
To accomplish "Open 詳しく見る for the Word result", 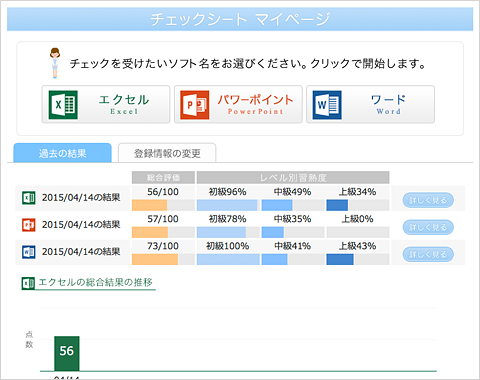I will tap(428, 254).
